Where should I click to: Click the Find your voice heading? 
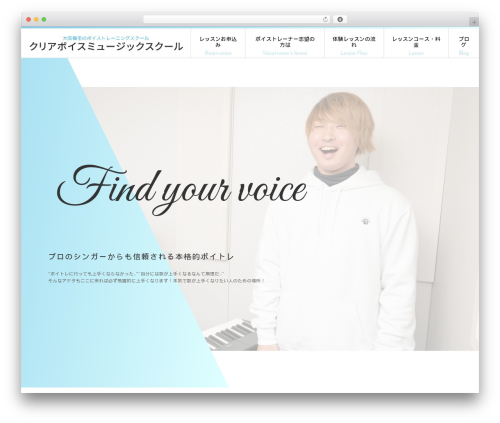tap(182, 189)
